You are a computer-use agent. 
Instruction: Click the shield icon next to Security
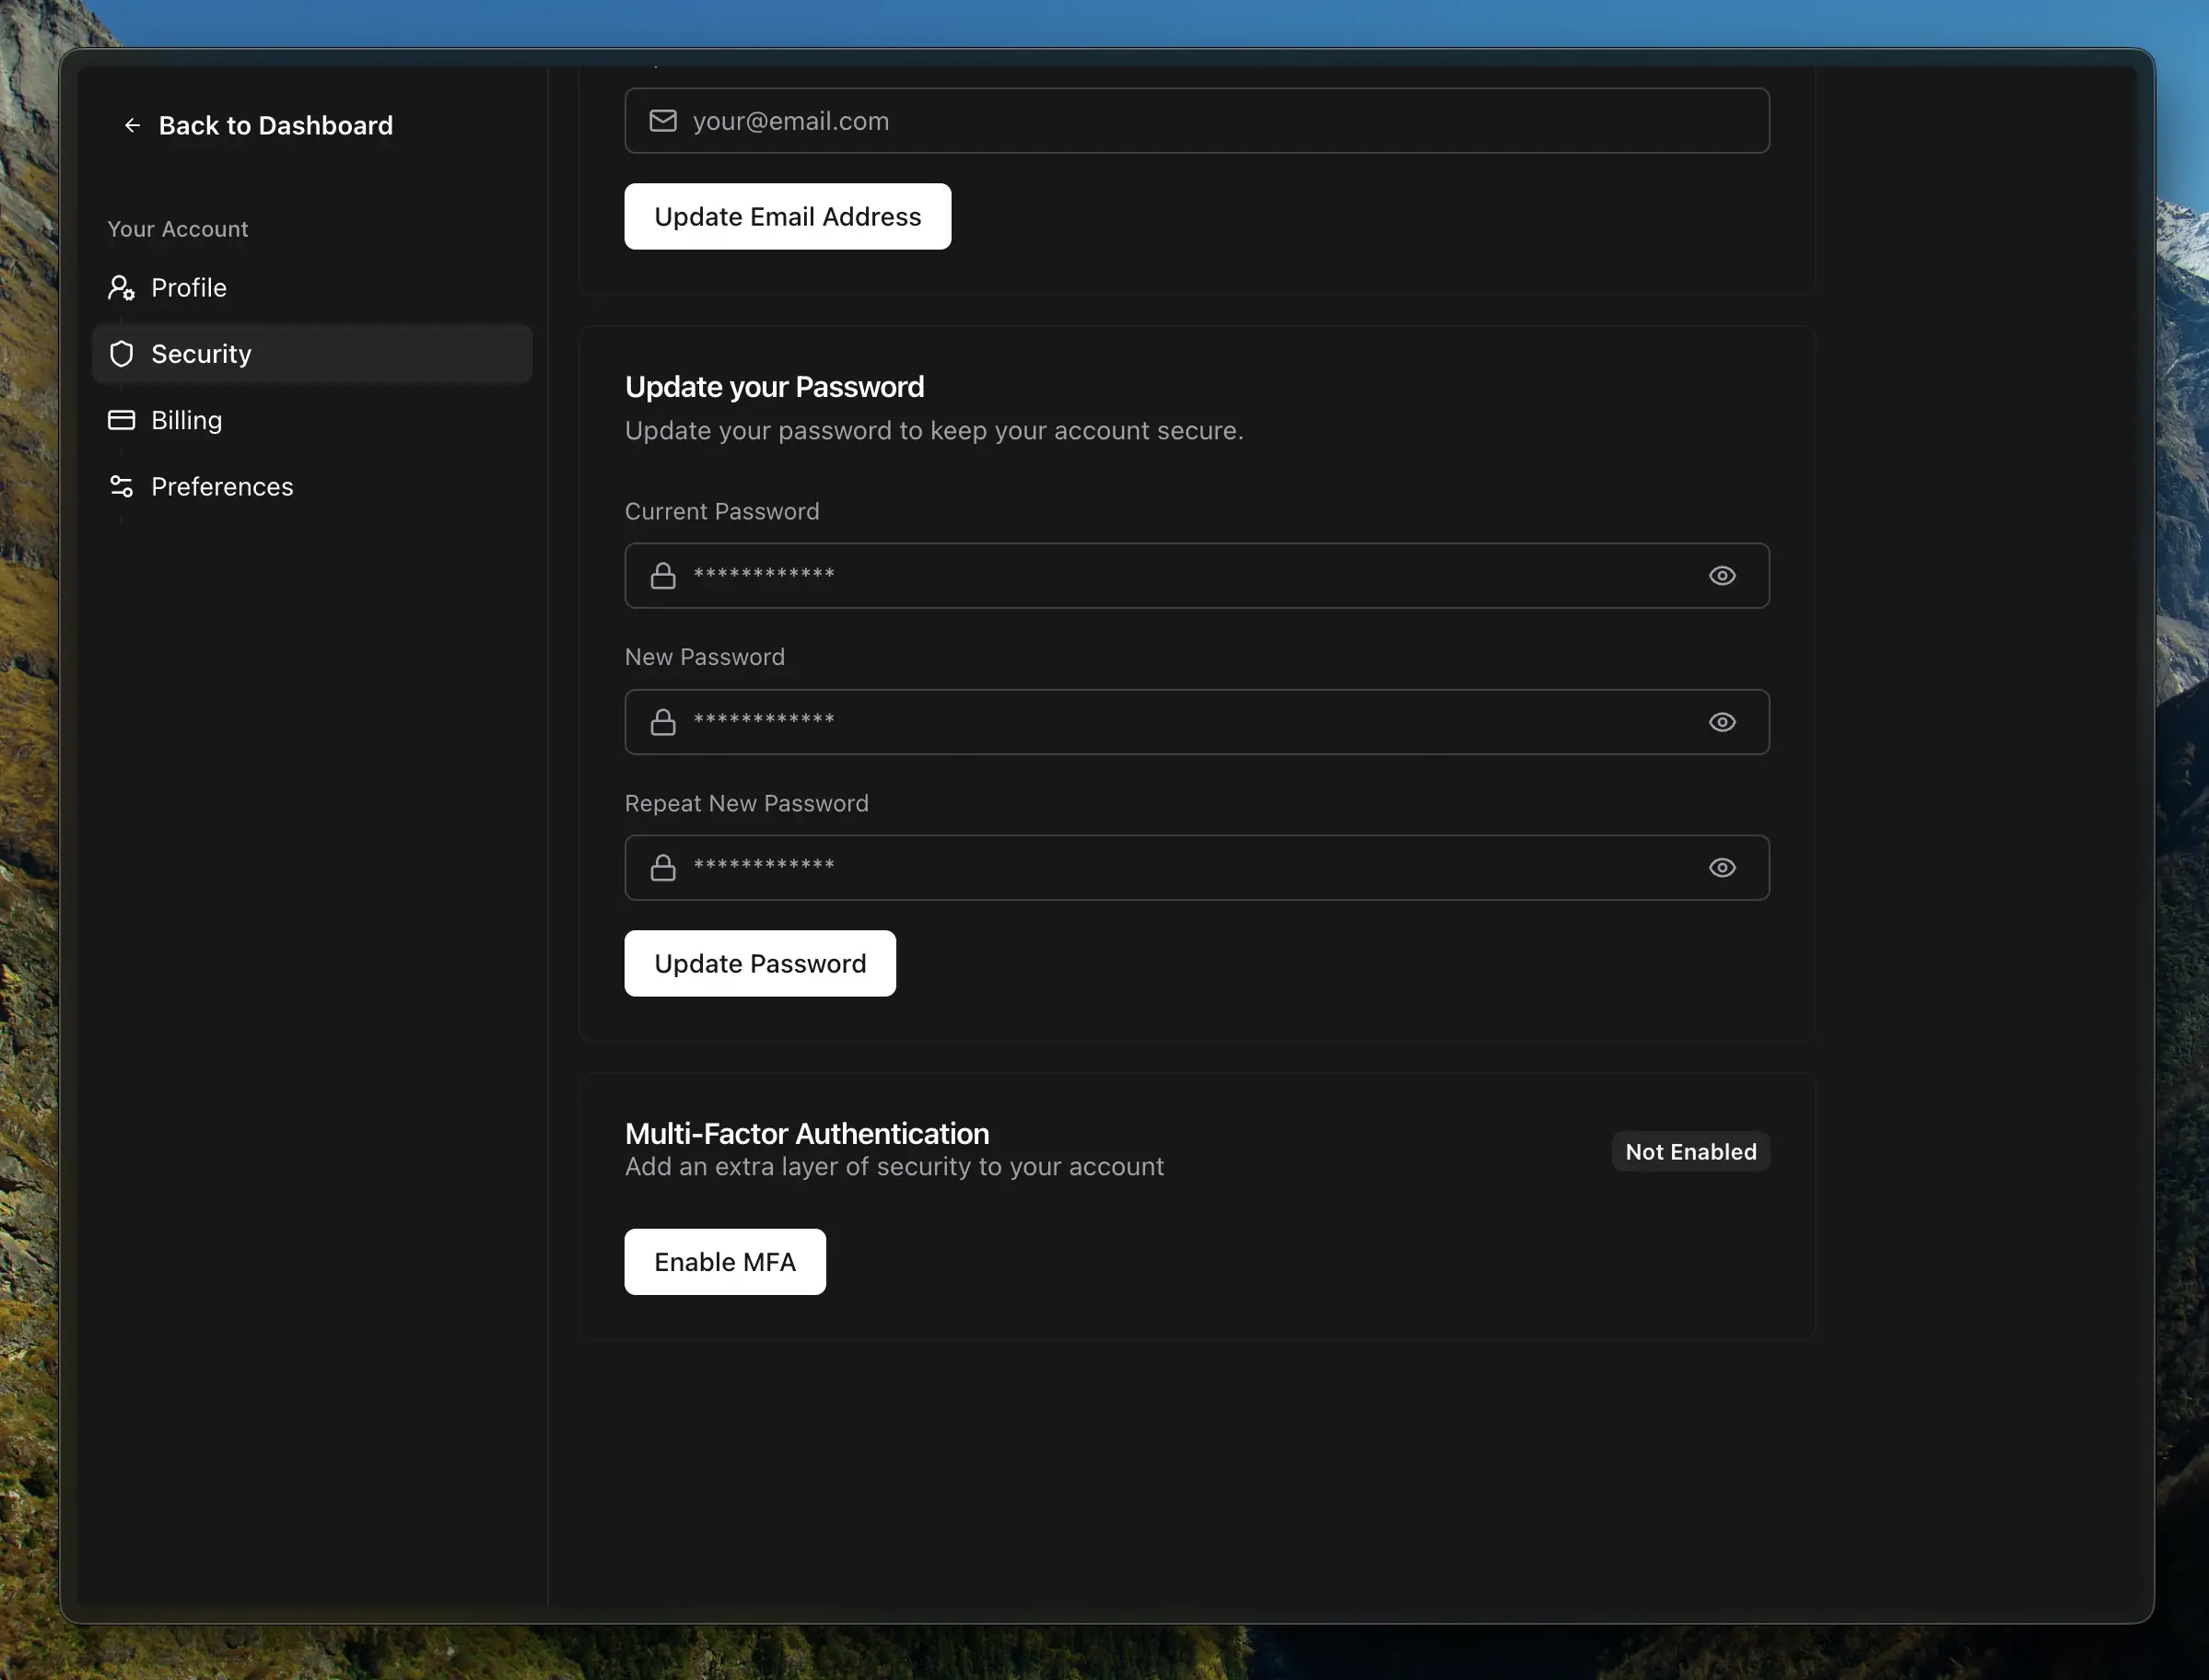pos(121,353)
